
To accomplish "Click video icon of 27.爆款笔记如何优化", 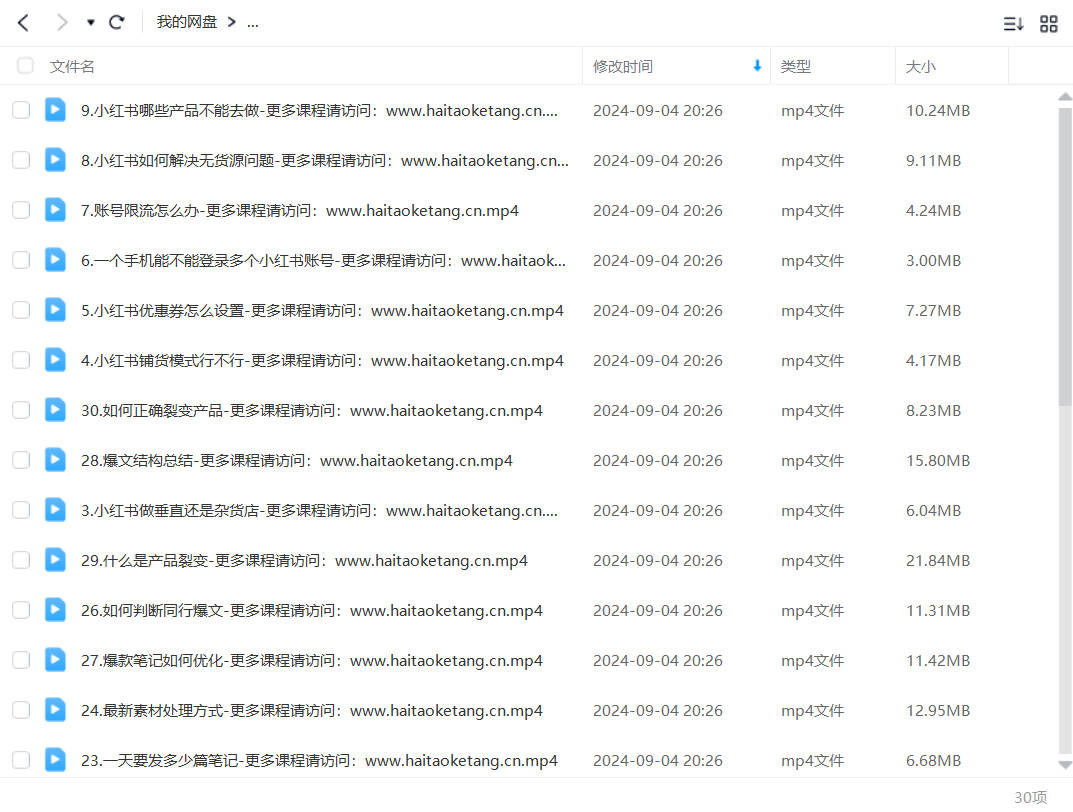I will click(x=55, y=659).
